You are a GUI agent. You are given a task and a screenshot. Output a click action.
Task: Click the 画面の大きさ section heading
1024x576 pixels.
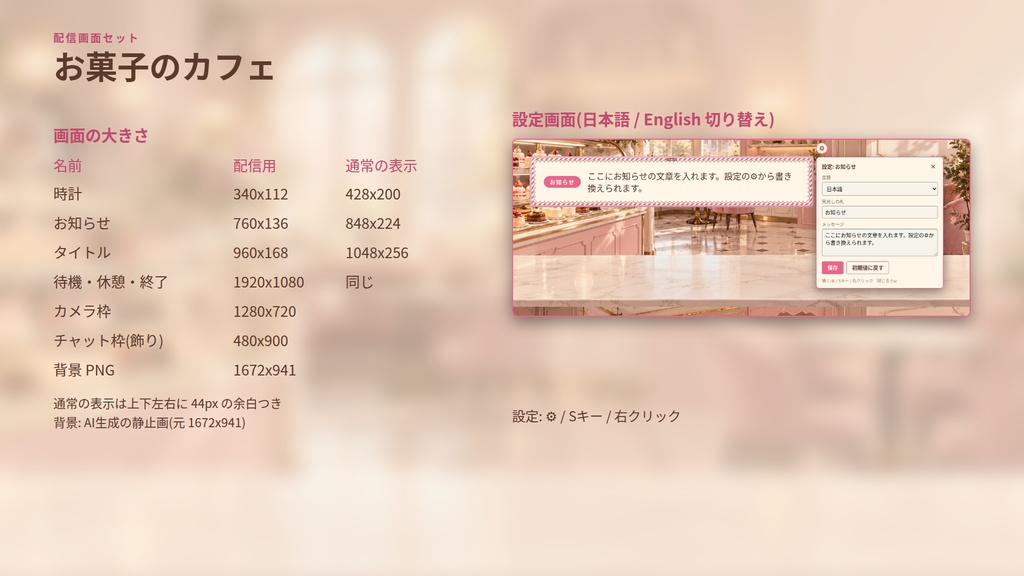101,135
